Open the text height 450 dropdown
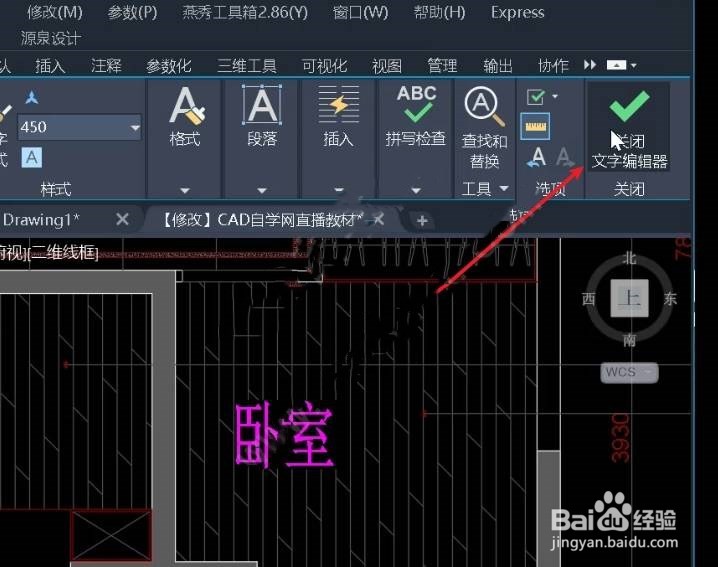Image resolution: width=718 pixels, height=567 pixels. pyautogui.click(x=135, y=127)
